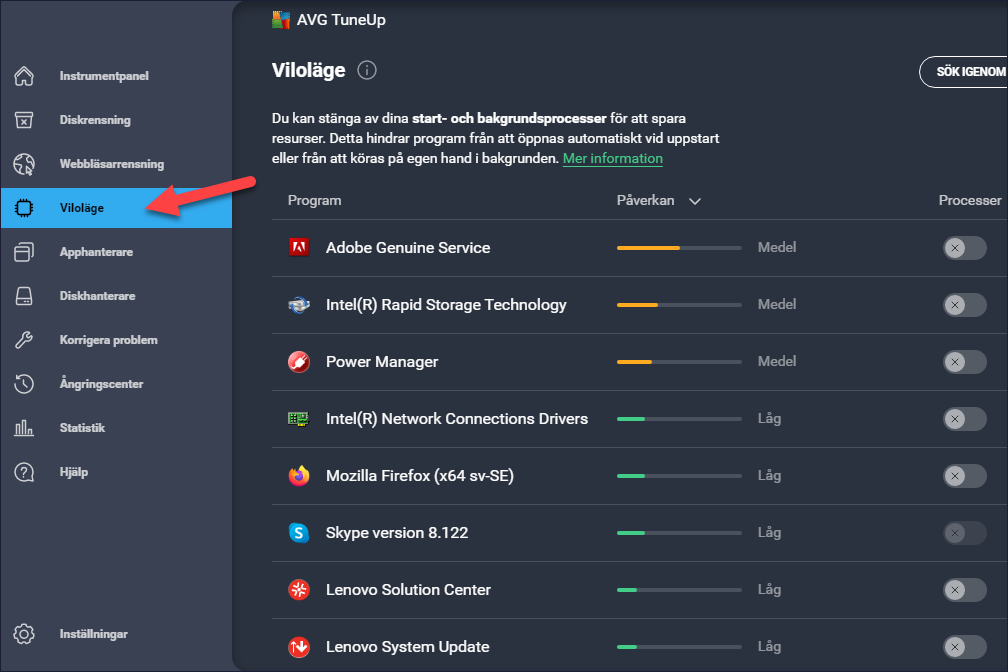Follow the Mer information link

(x=613, y=158)
